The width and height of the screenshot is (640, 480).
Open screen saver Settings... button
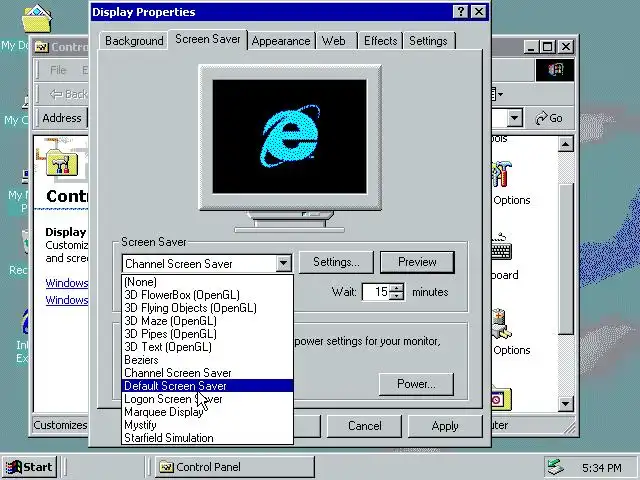(x=336, y=262)
